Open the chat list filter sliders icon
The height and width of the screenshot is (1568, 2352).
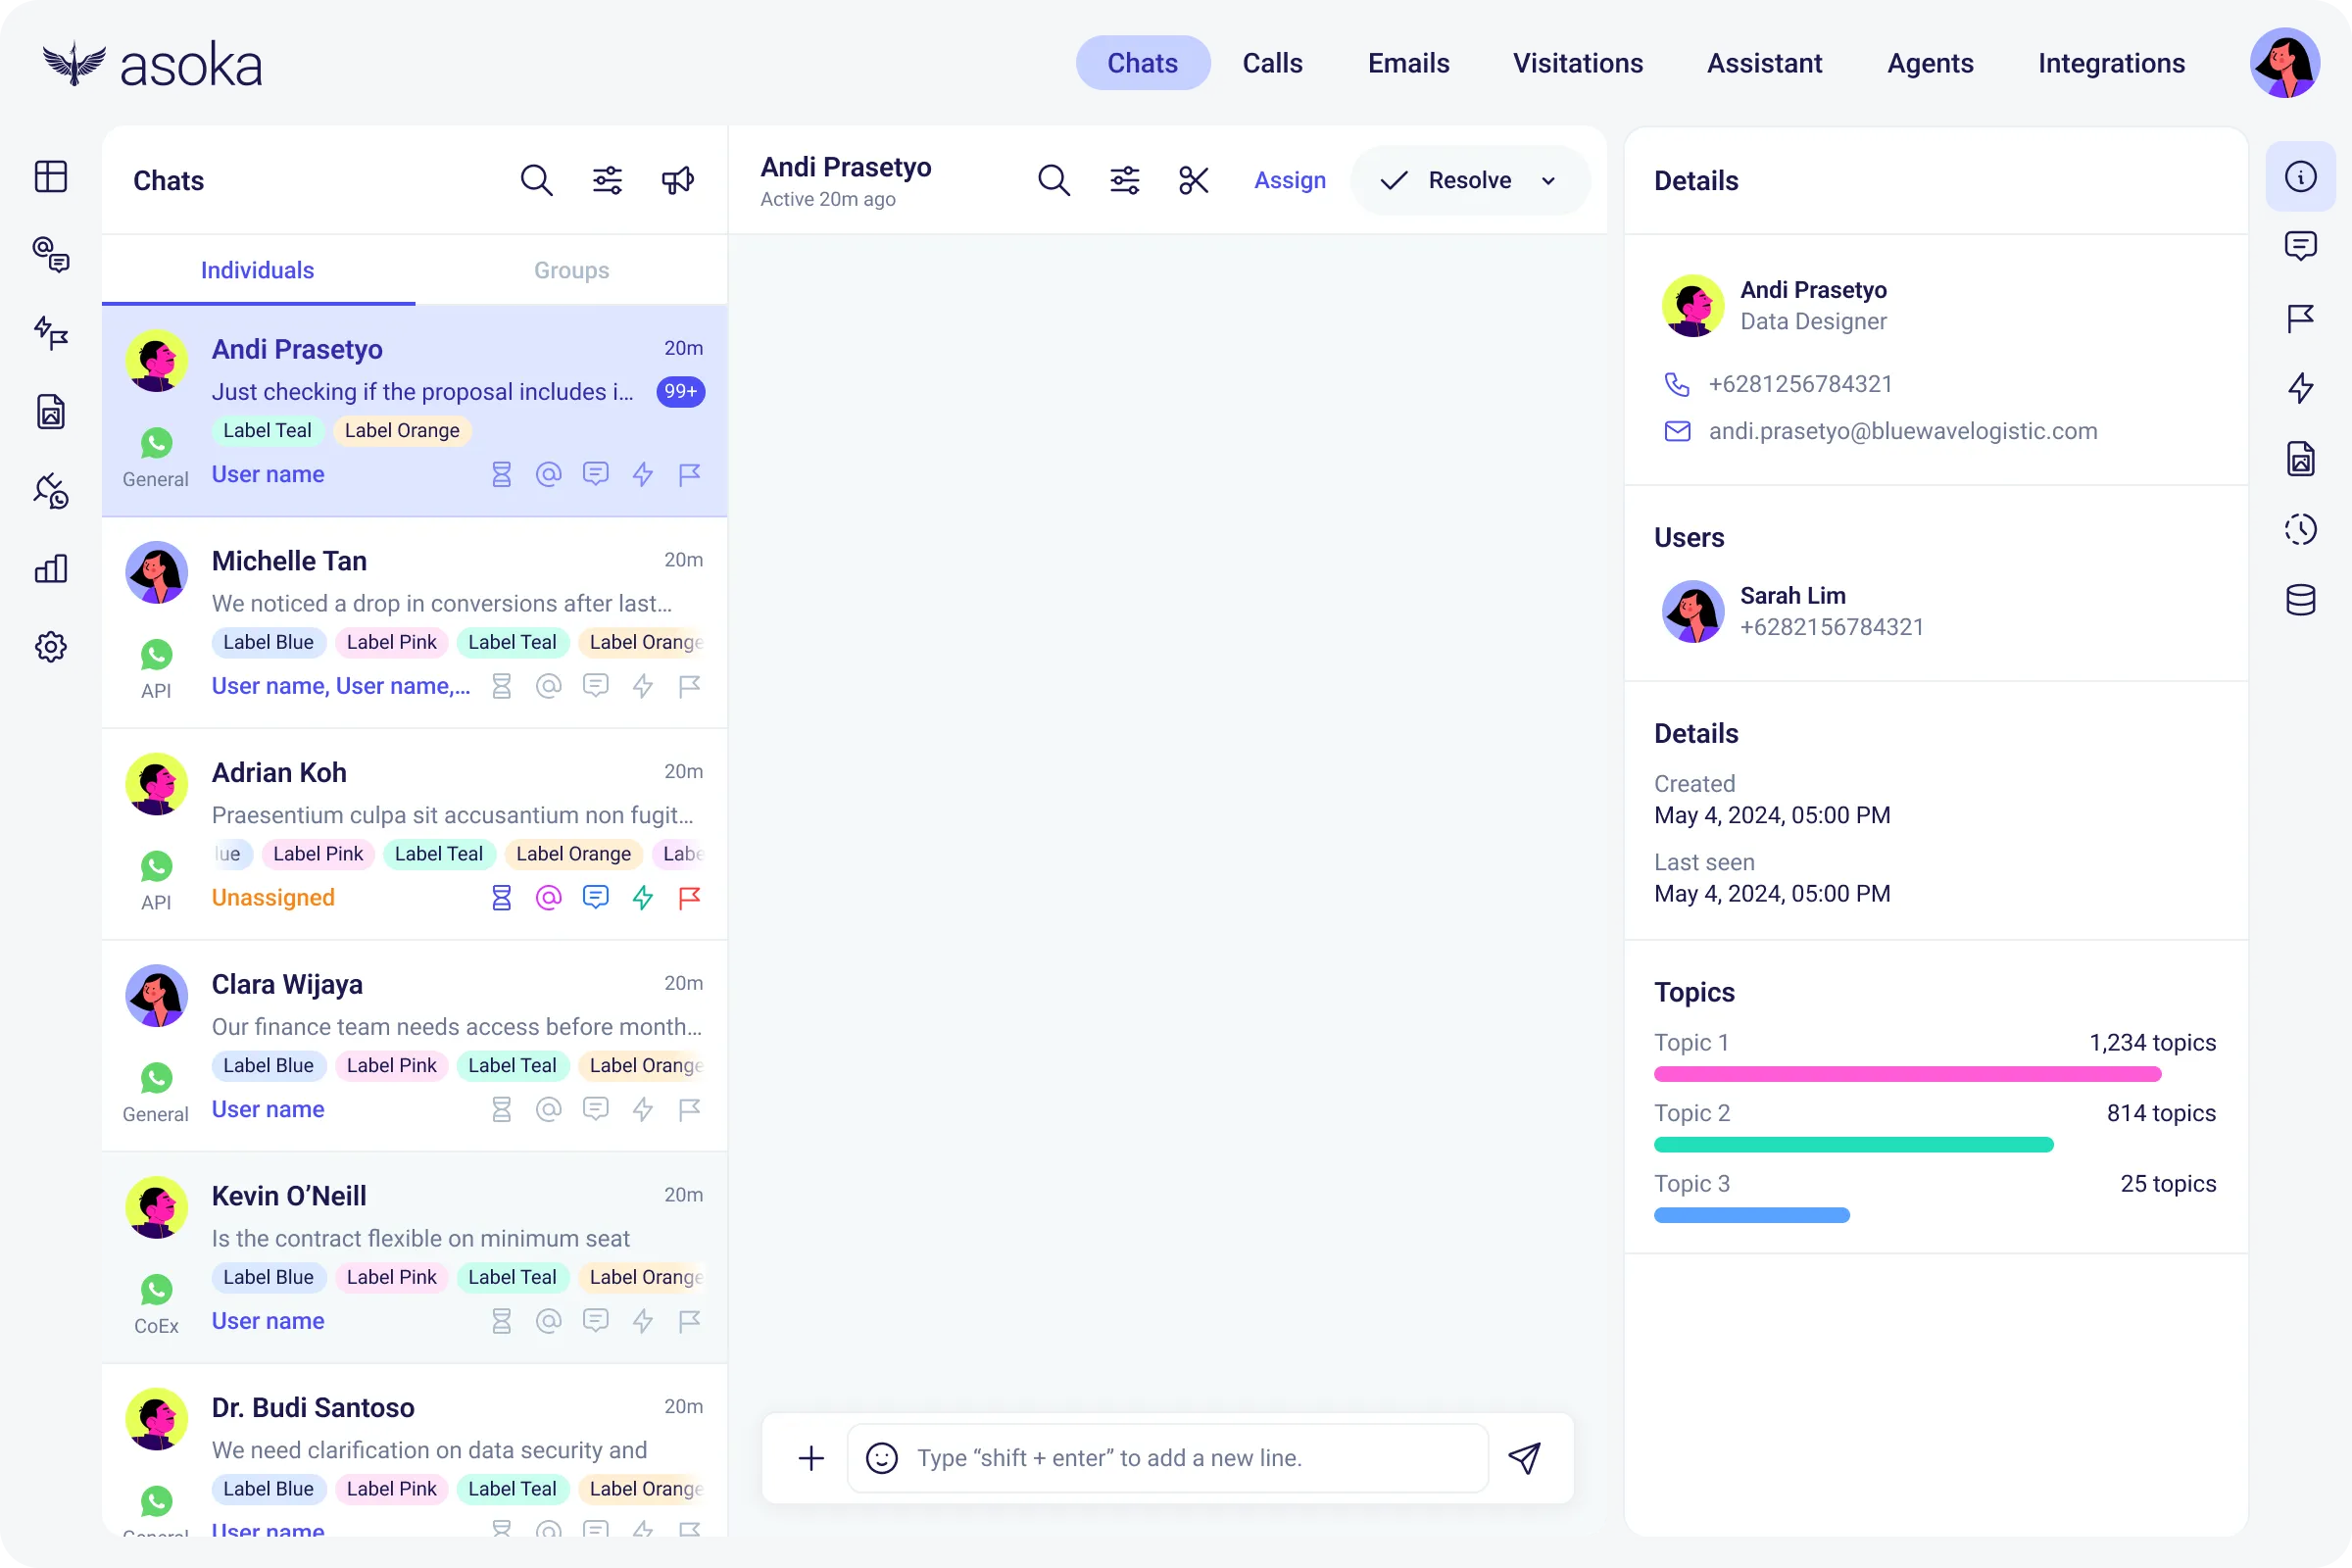(x=607, y=180)
